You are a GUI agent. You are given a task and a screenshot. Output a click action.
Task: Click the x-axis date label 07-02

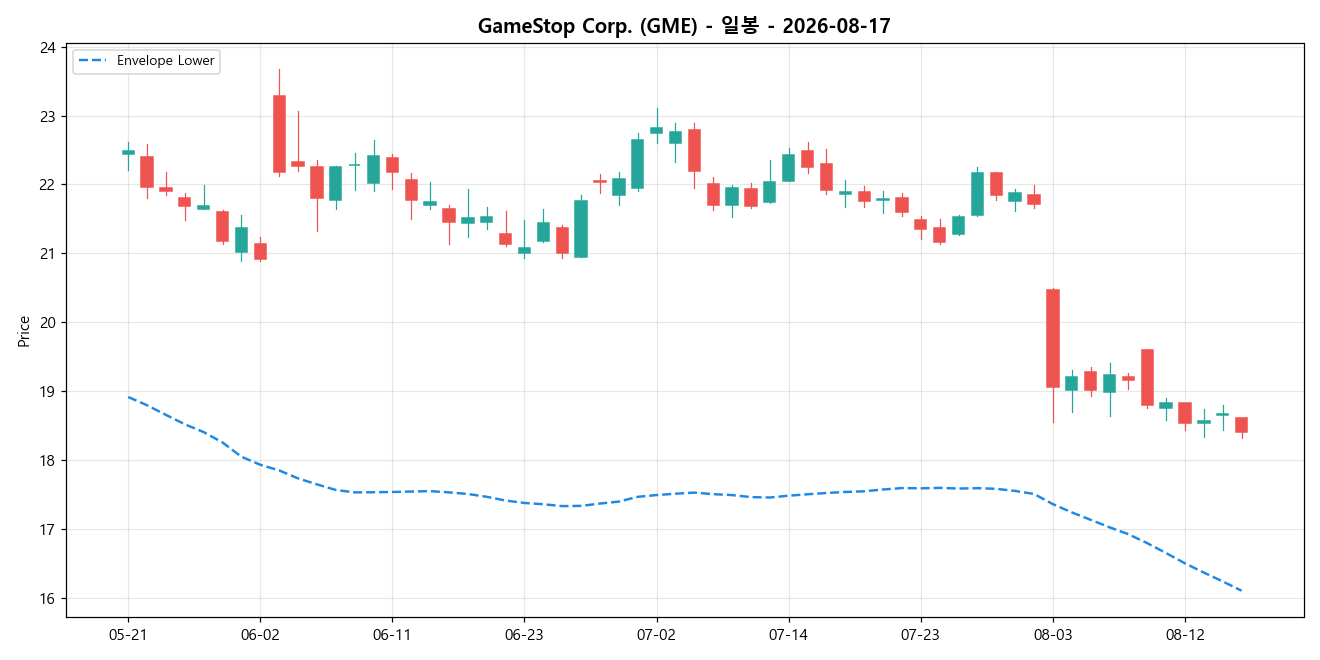point(656,635)
